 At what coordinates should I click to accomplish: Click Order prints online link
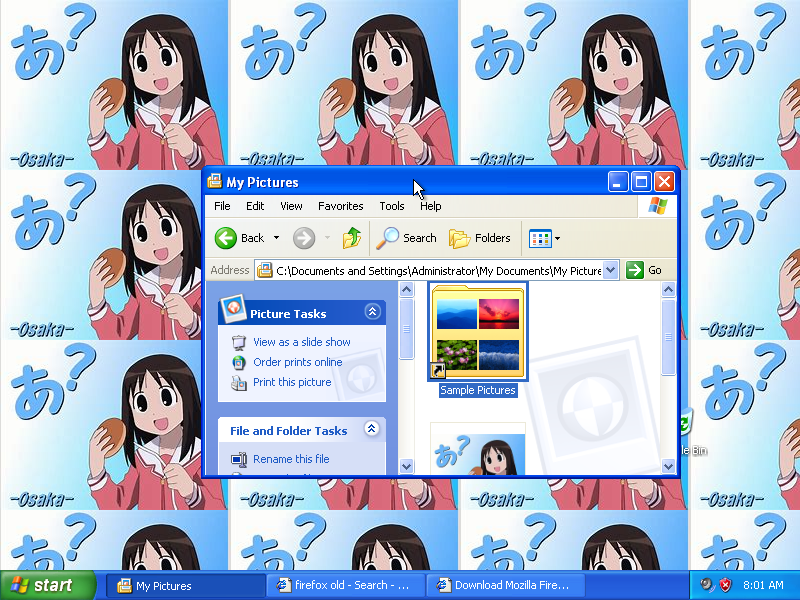point(298,362)
